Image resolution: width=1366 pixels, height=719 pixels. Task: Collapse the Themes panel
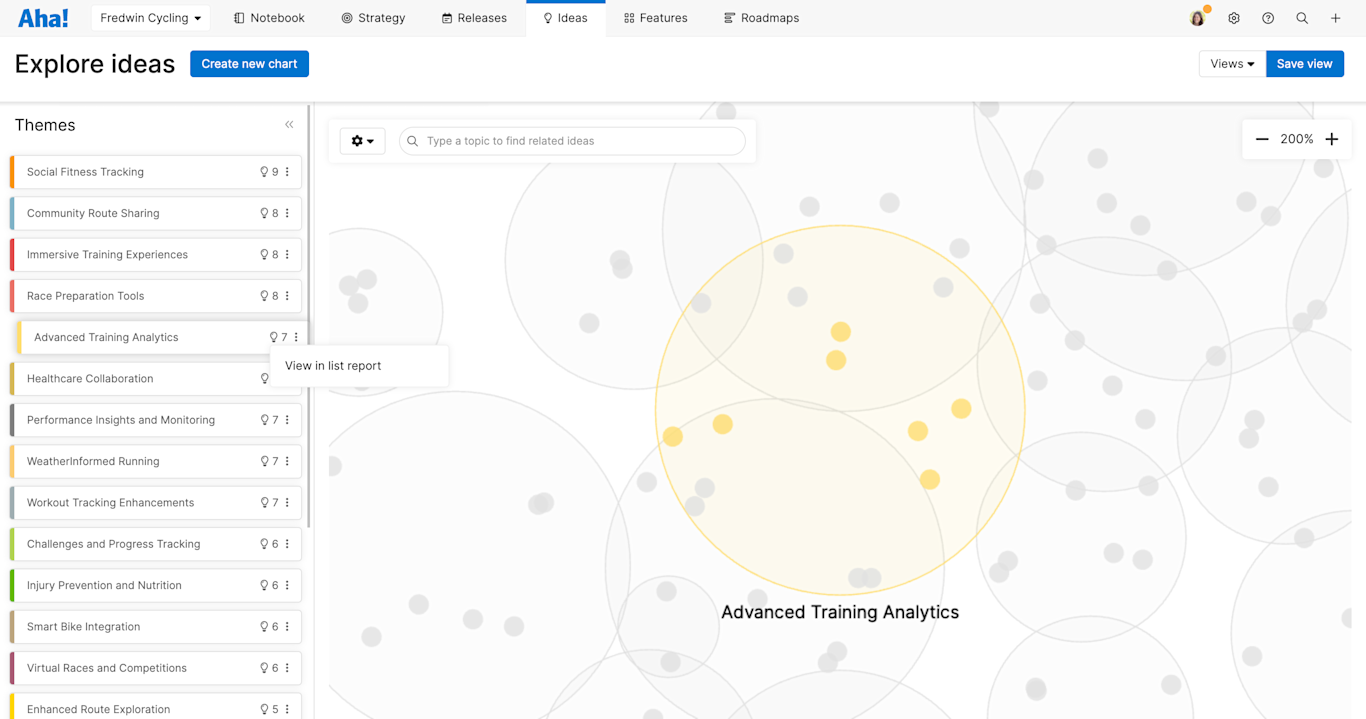point(289,125)
